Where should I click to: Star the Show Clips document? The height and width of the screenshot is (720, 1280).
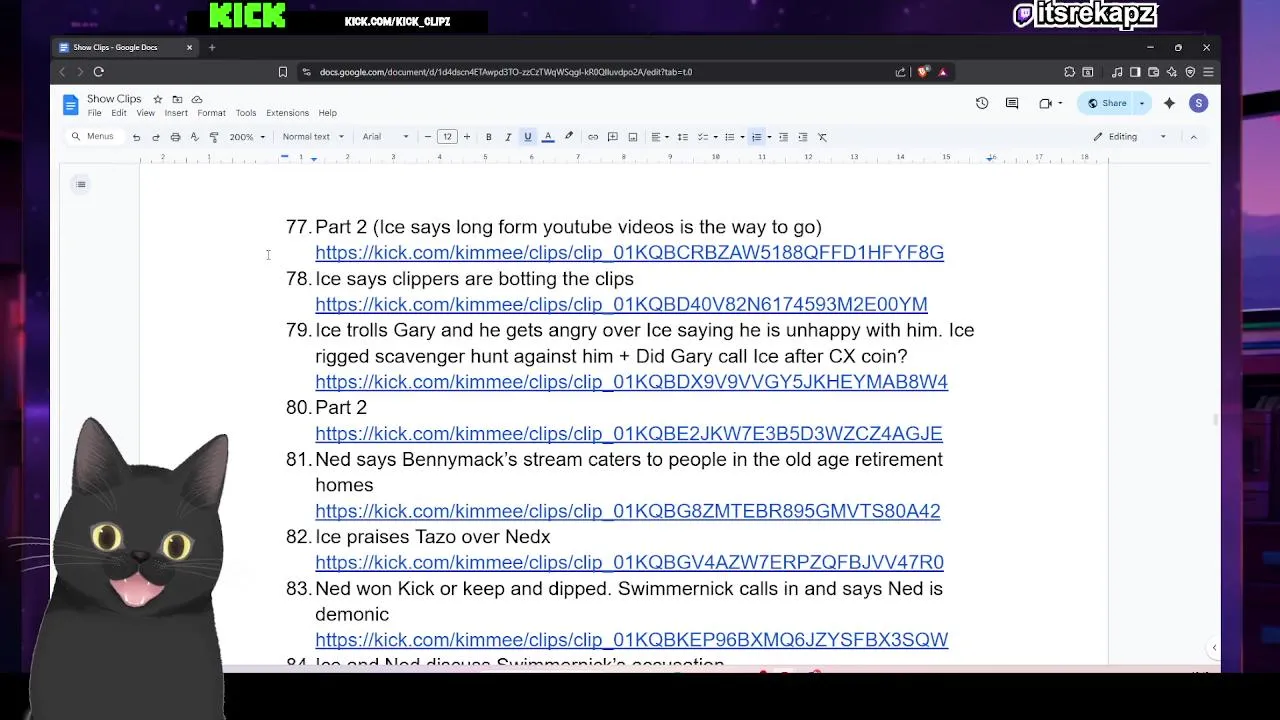click(157, 99)
